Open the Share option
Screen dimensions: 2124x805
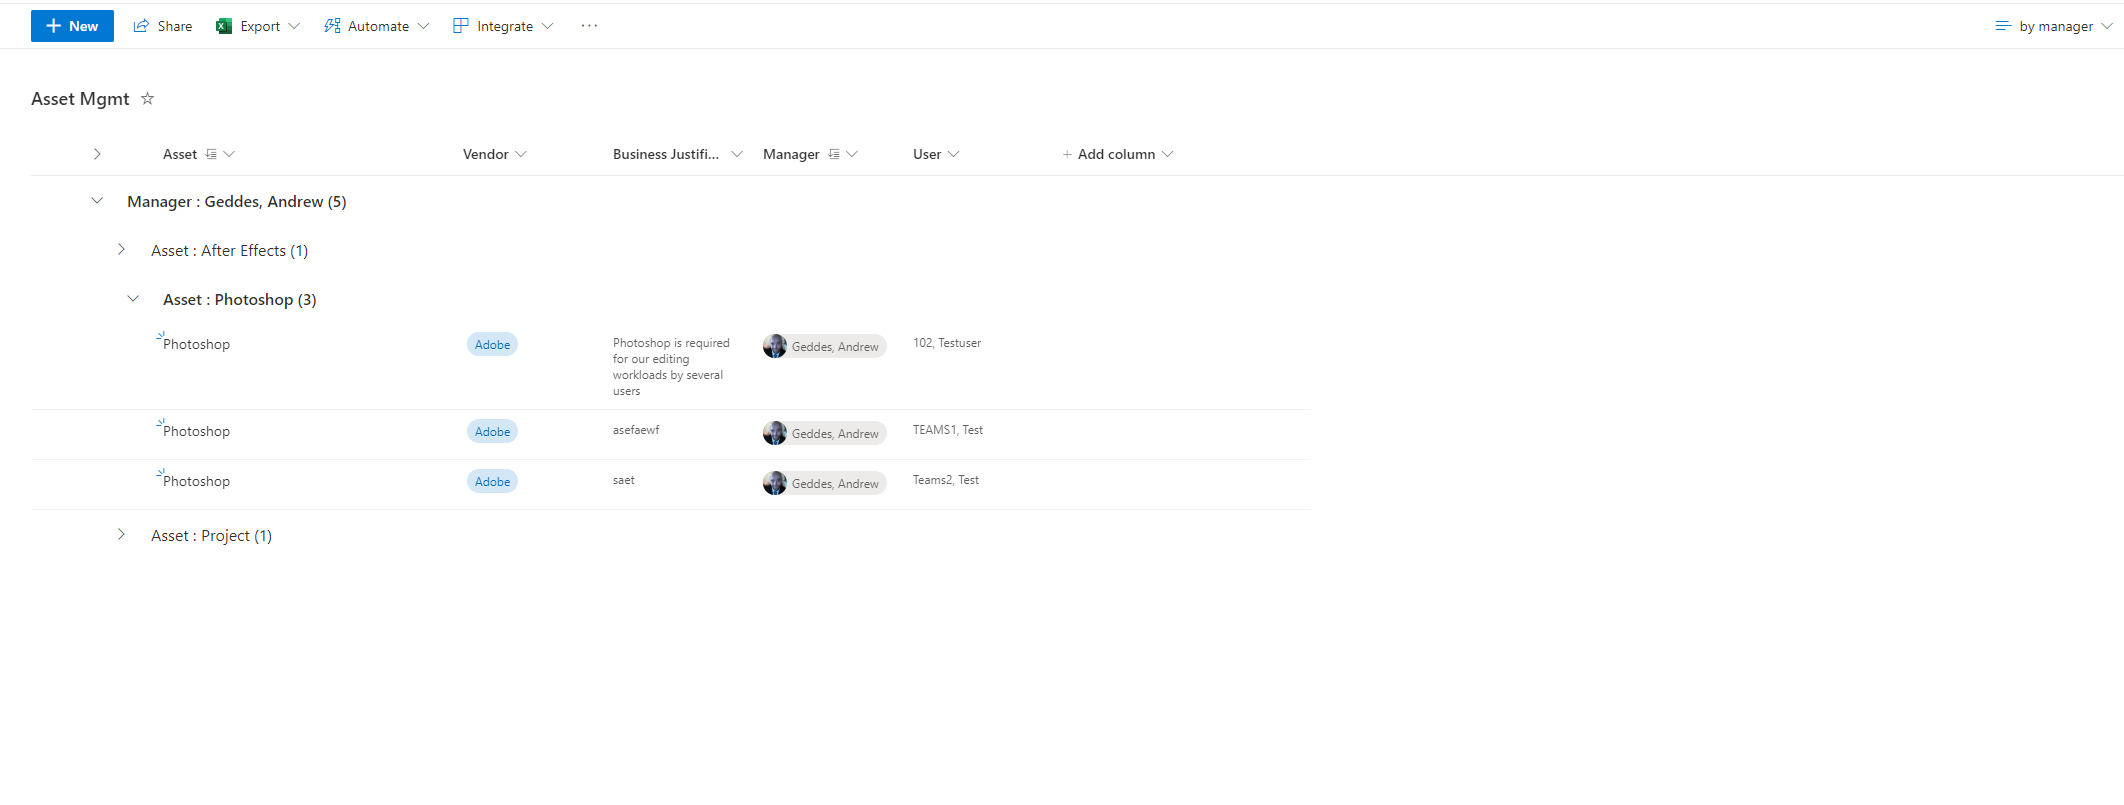point(163,26)
